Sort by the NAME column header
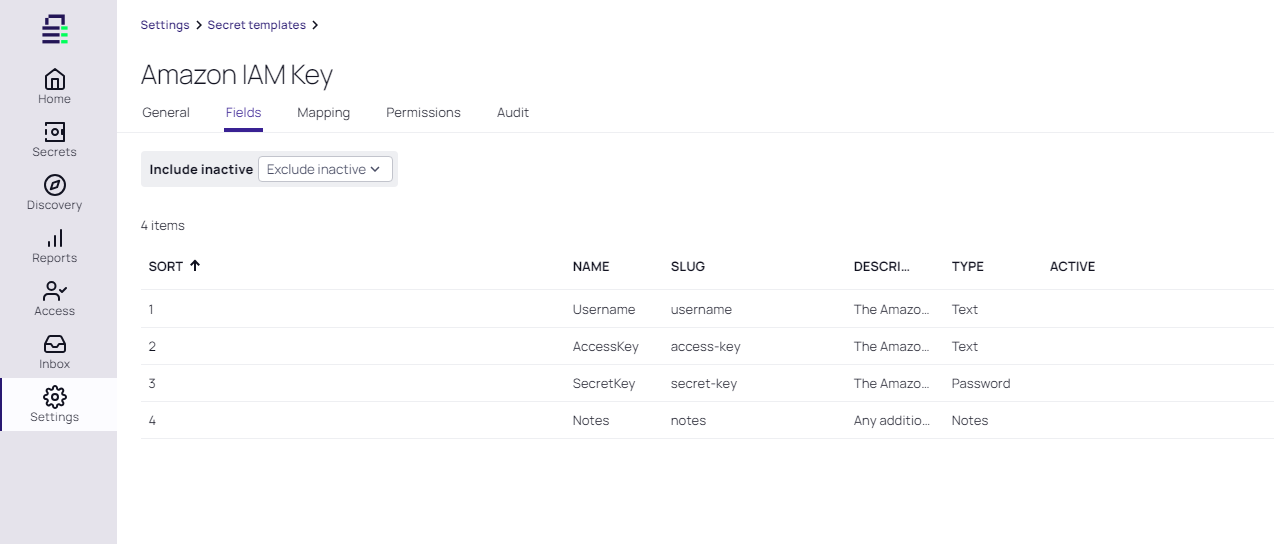Screen dimensions: 1274x544 [x=591, y=267]
